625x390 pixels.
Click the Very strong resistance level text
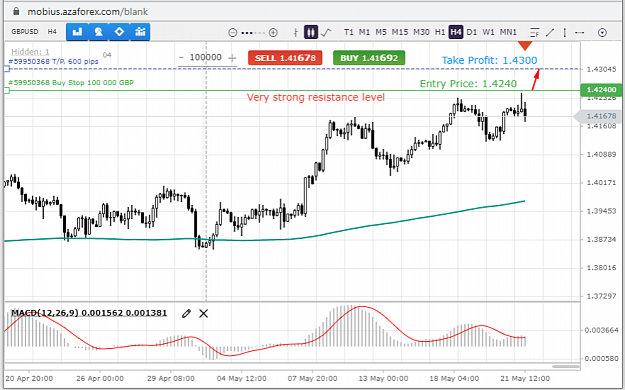pyautogui.click(x=316, y=97)
